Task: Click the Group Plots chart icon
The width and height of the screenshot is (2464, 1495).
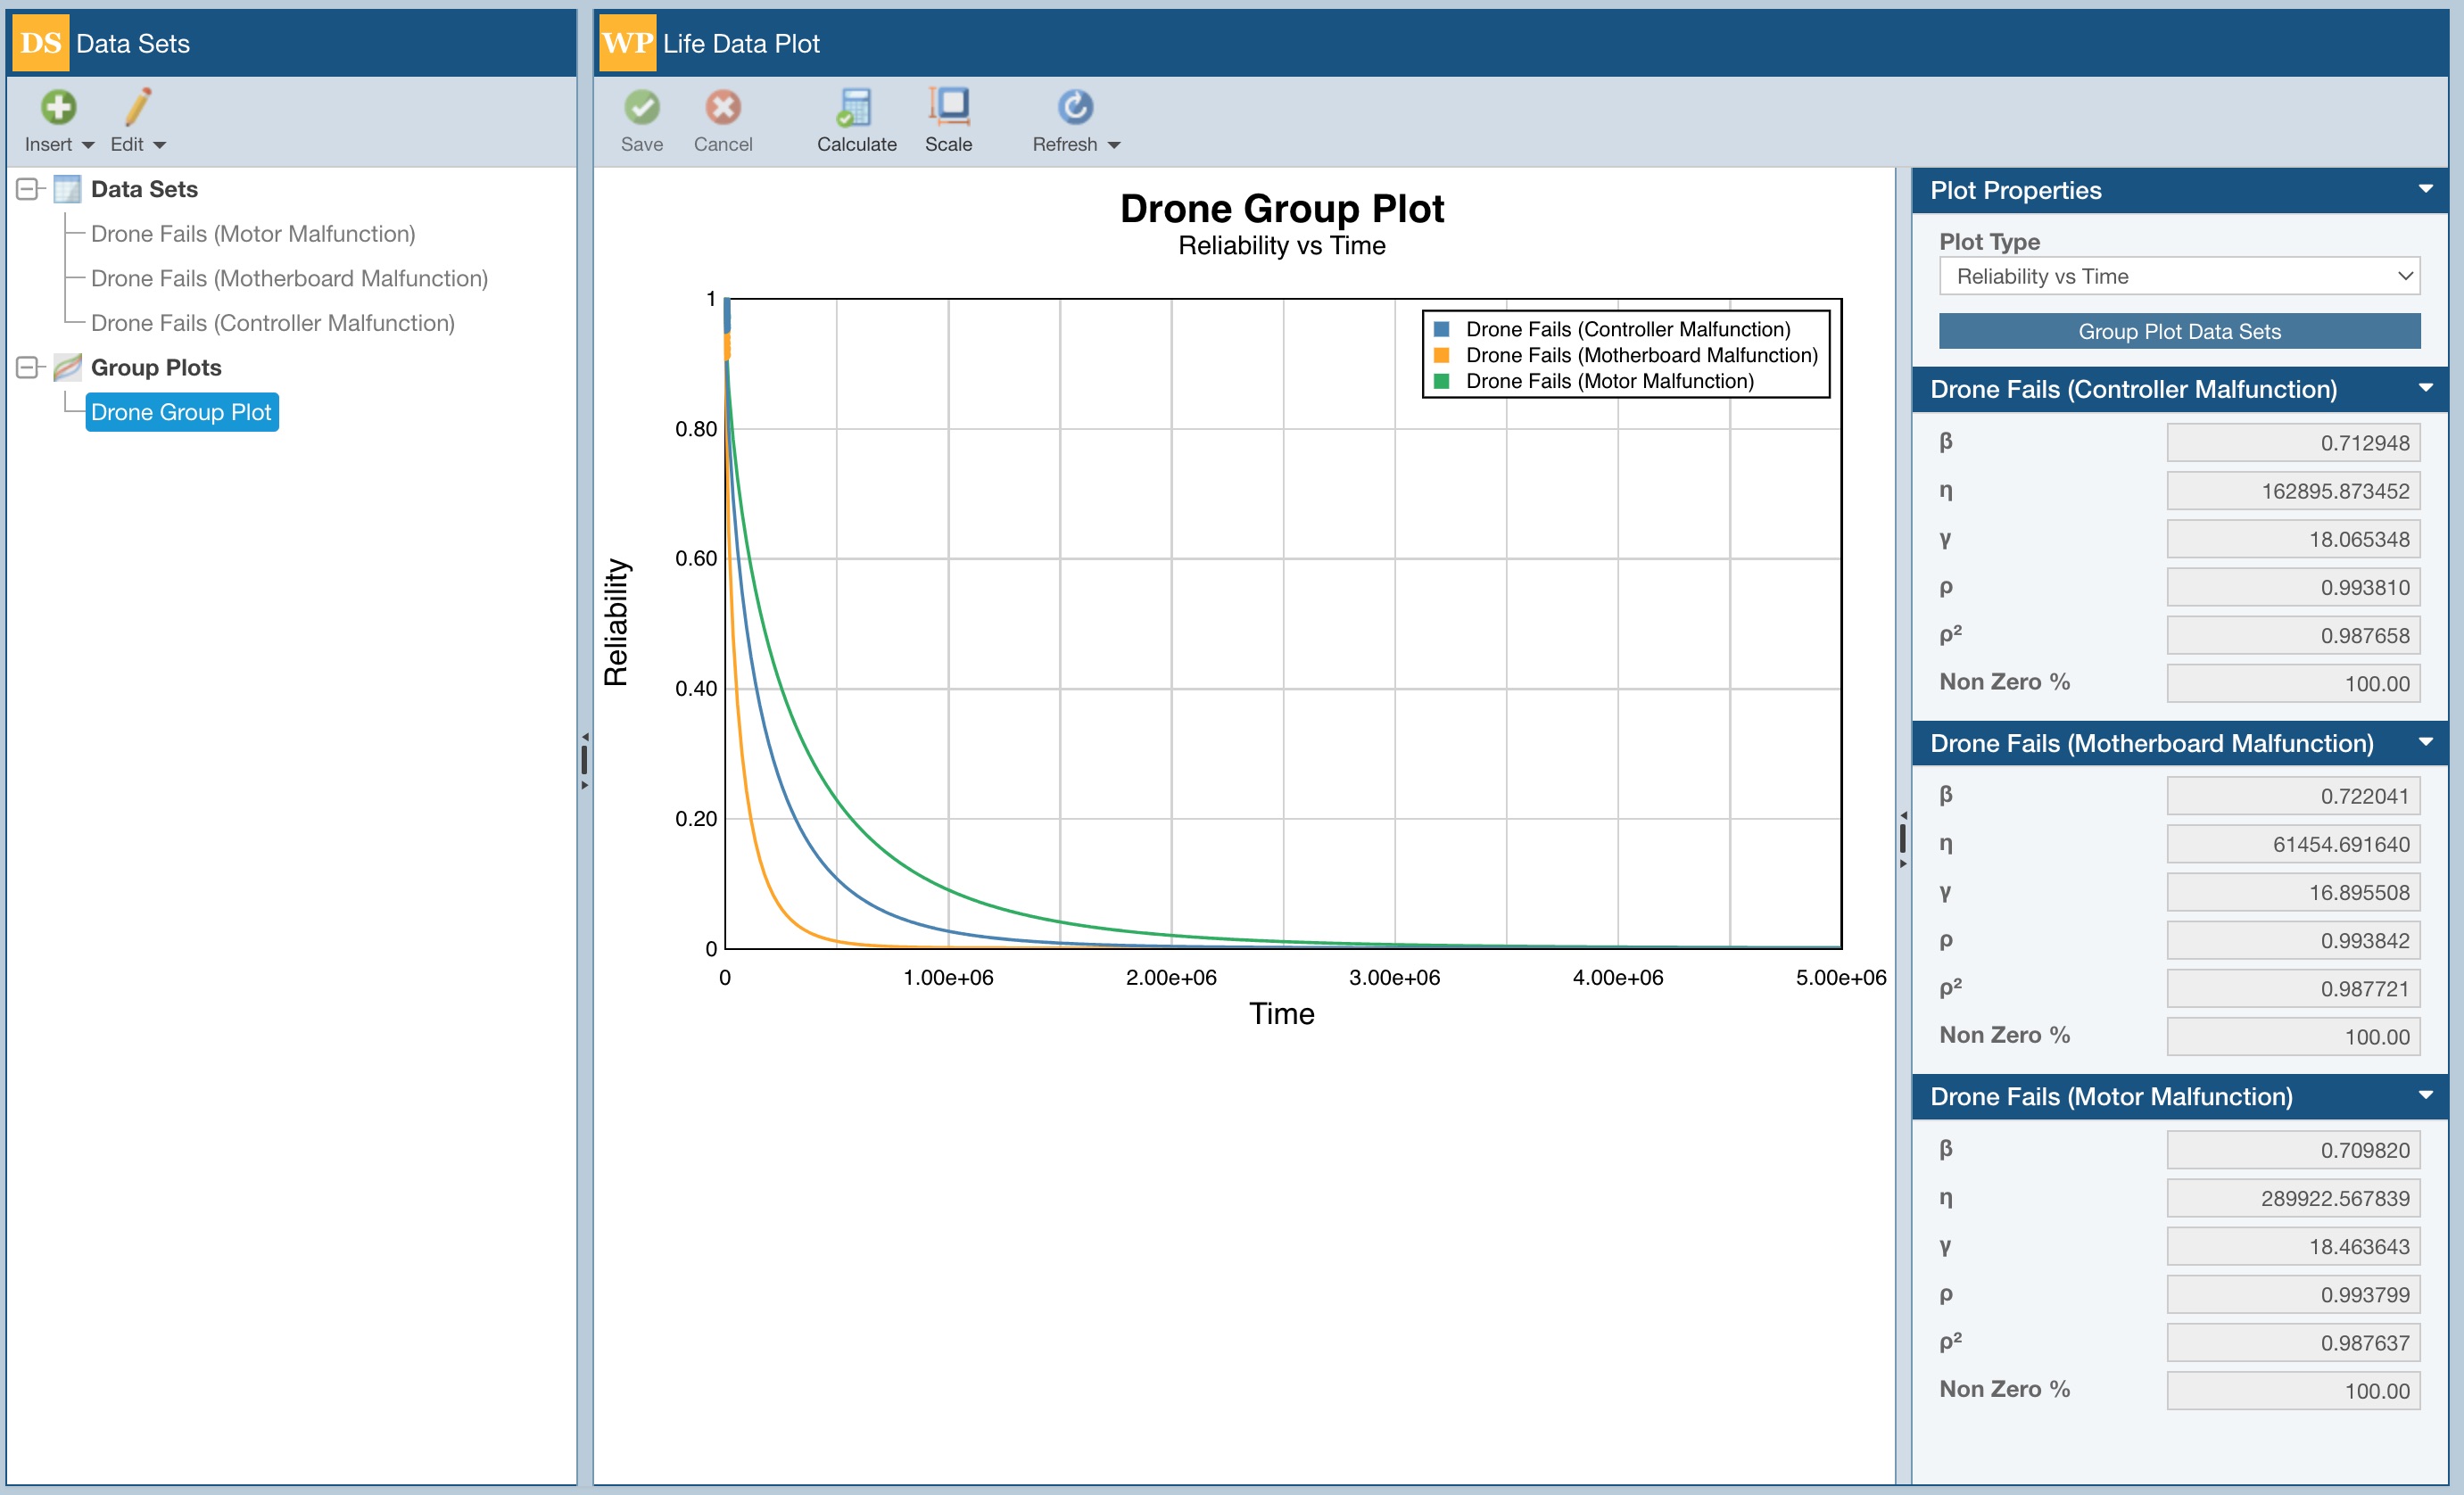Action: [67, 368]
